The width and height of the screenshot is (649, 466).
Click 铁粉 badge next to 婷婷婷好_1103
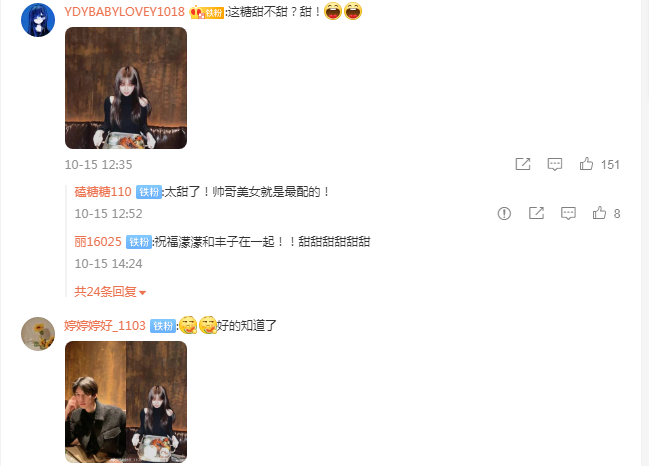click(163, 326)
